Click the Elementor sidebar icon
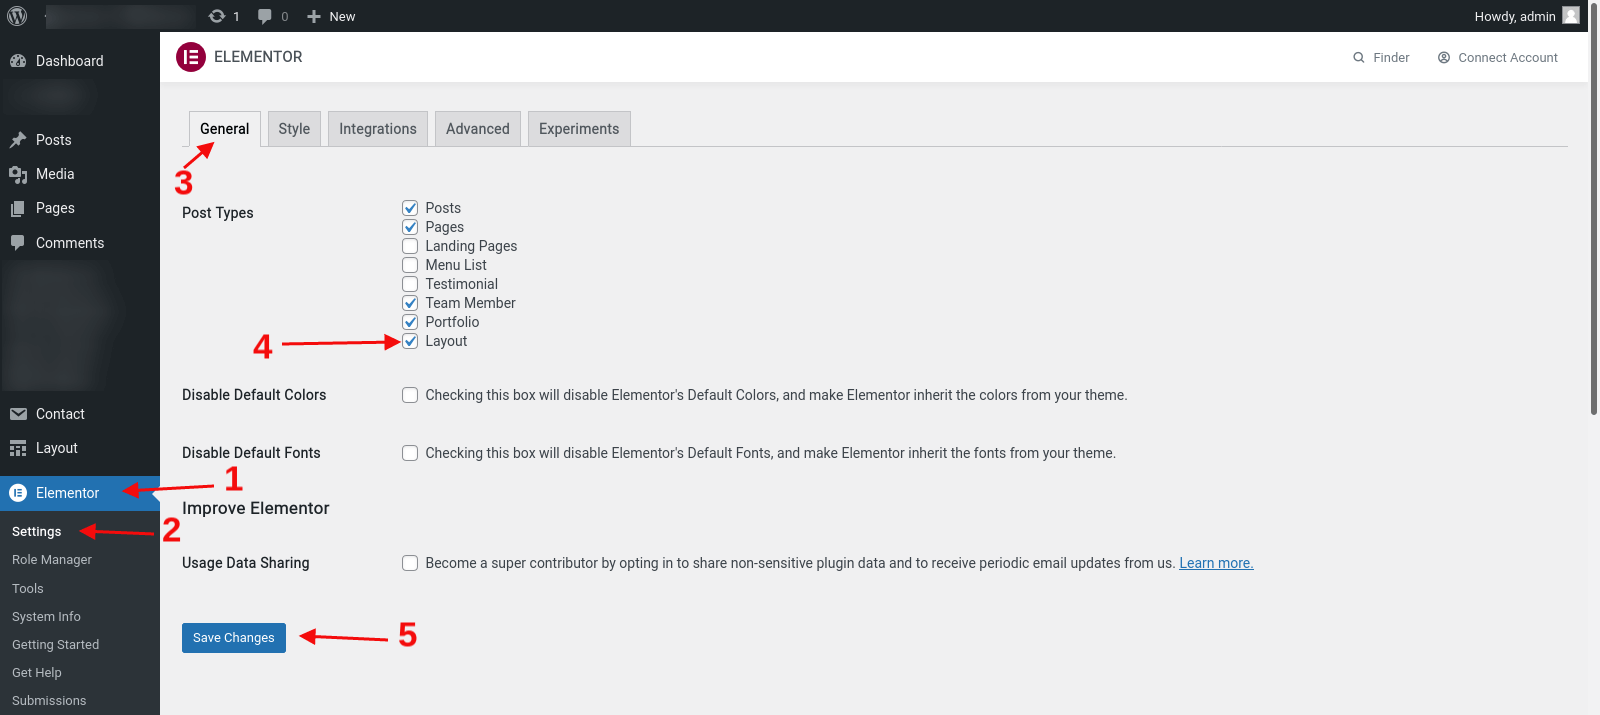Image resolution: width=1600 pixels, height=715 pixels. [18, 493]
